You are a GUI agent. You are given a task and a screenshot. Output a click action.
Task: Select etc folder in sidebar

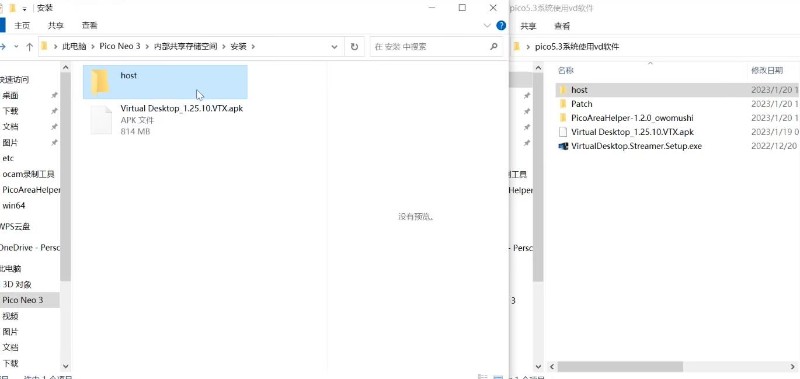(x=8, y=159)
